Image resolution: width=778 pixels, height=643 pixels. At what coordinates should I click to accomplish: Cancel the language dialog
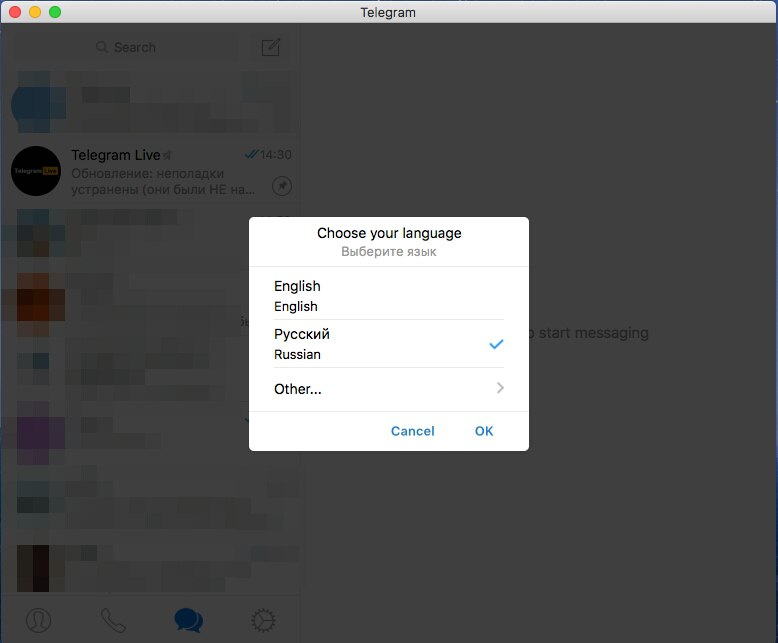pyautogui.click(x=412, y=431)
